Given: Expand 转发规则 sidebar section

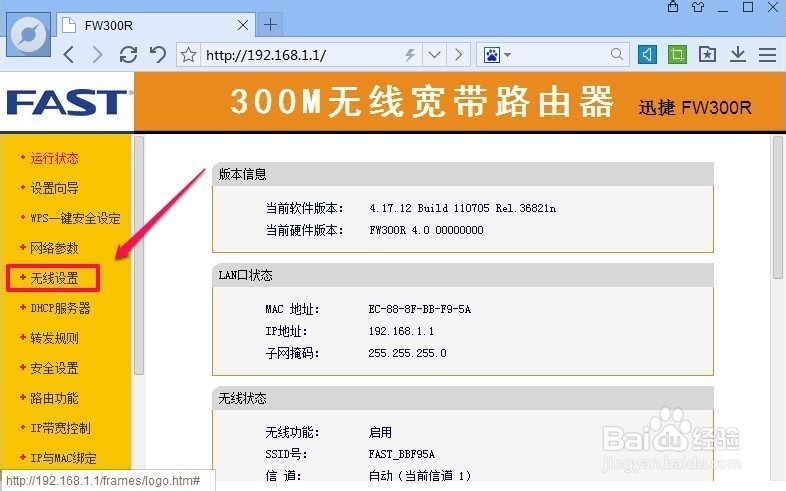Looking at the screenshot, I should point(54,338).
